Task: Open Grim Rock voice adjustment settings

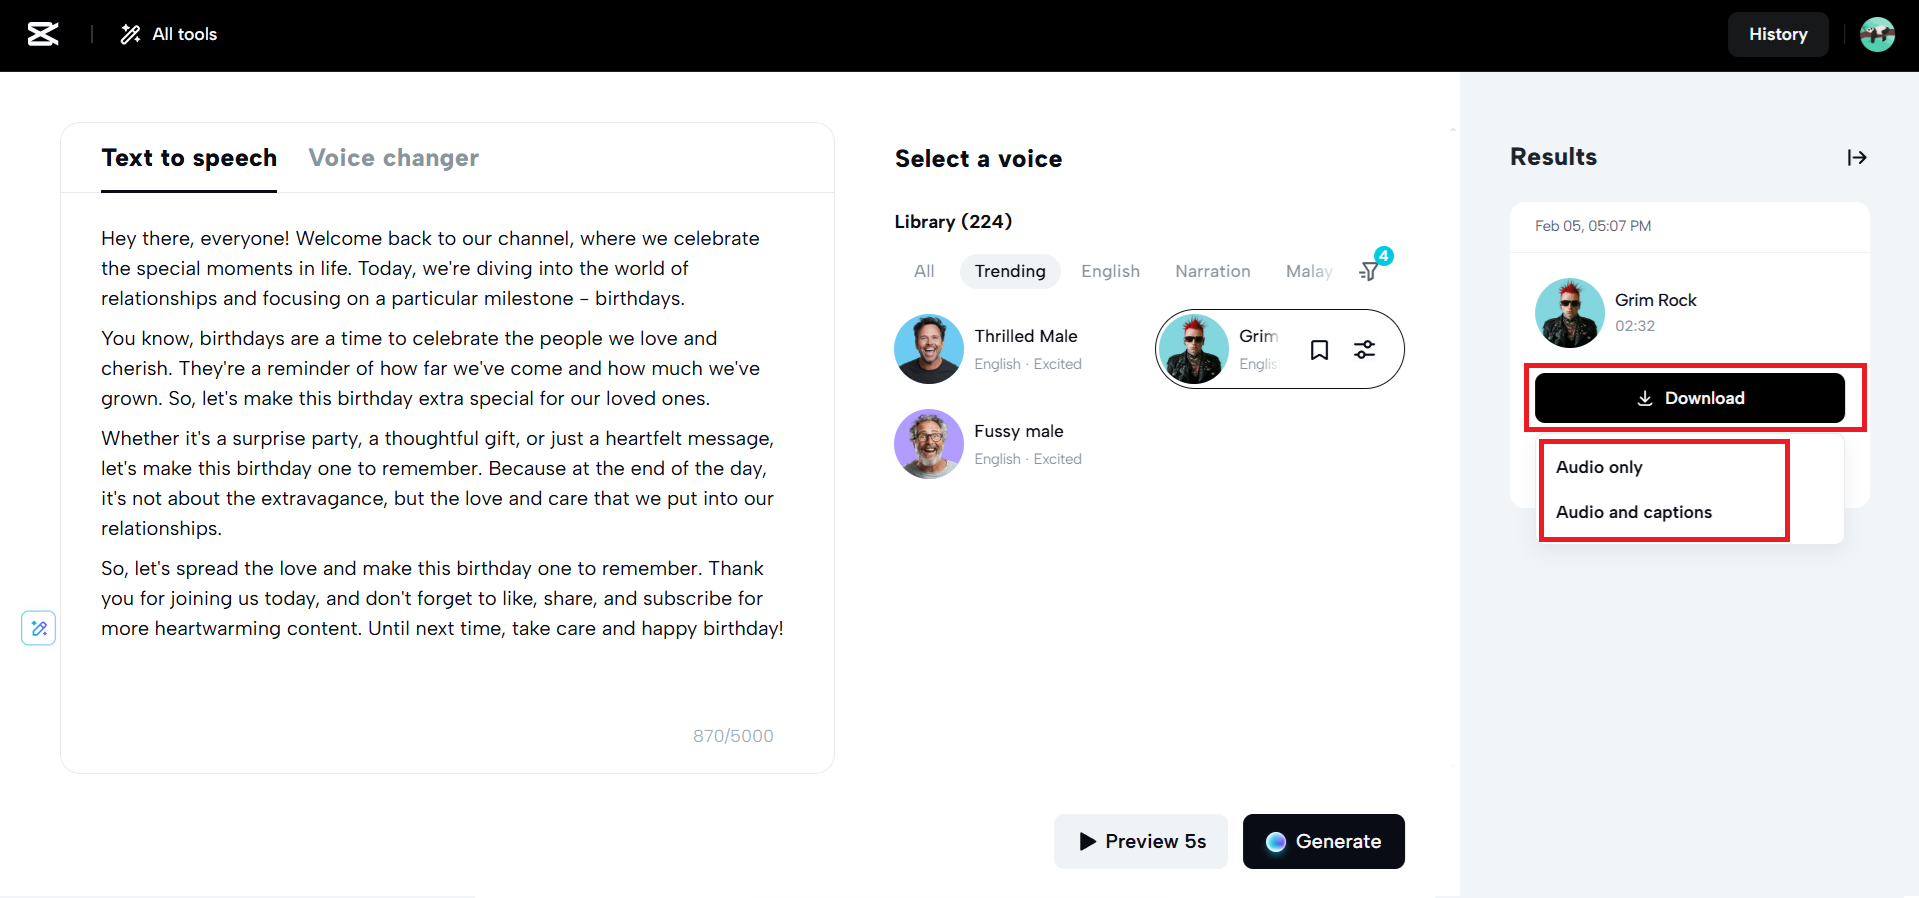Action: (1364, 349)
